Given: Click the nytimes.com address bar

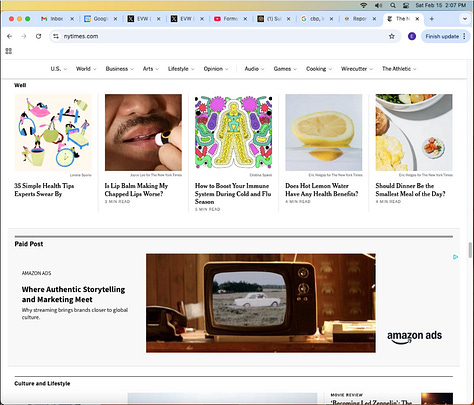Looking at the screenshot, I should [225, 36].
